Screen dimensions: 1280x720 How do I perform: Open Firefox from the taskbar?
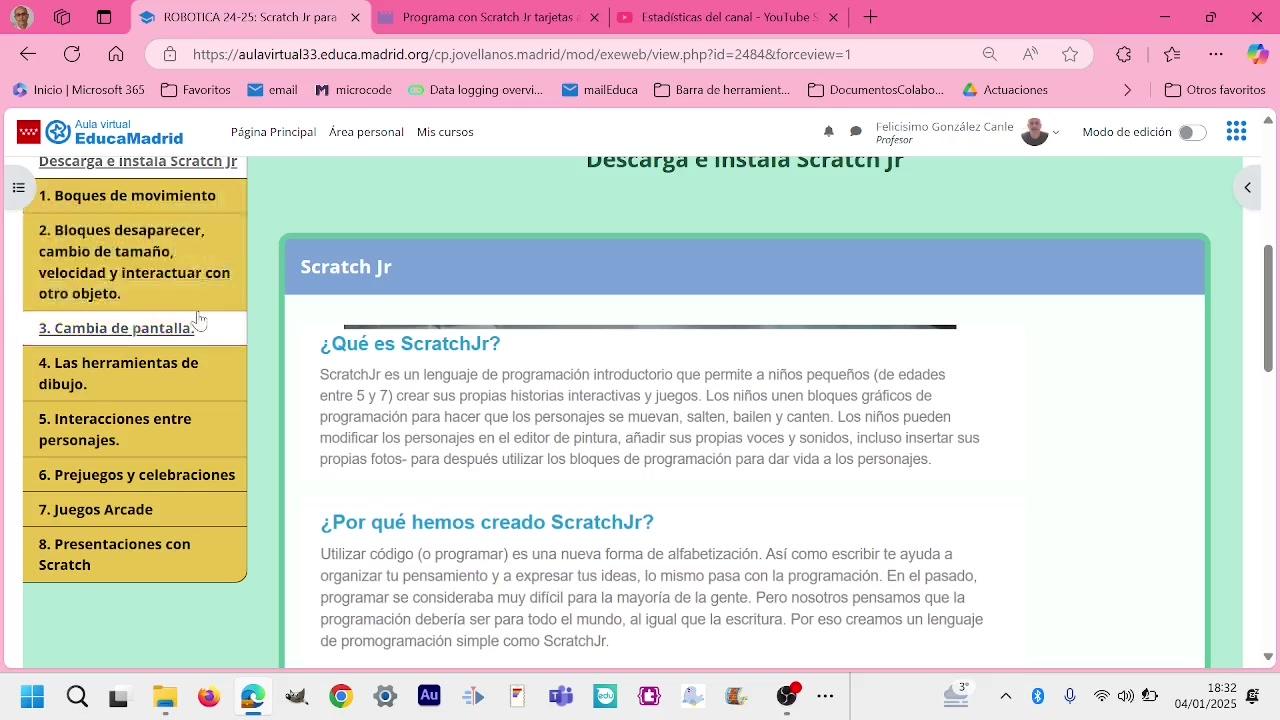point(208,697)
